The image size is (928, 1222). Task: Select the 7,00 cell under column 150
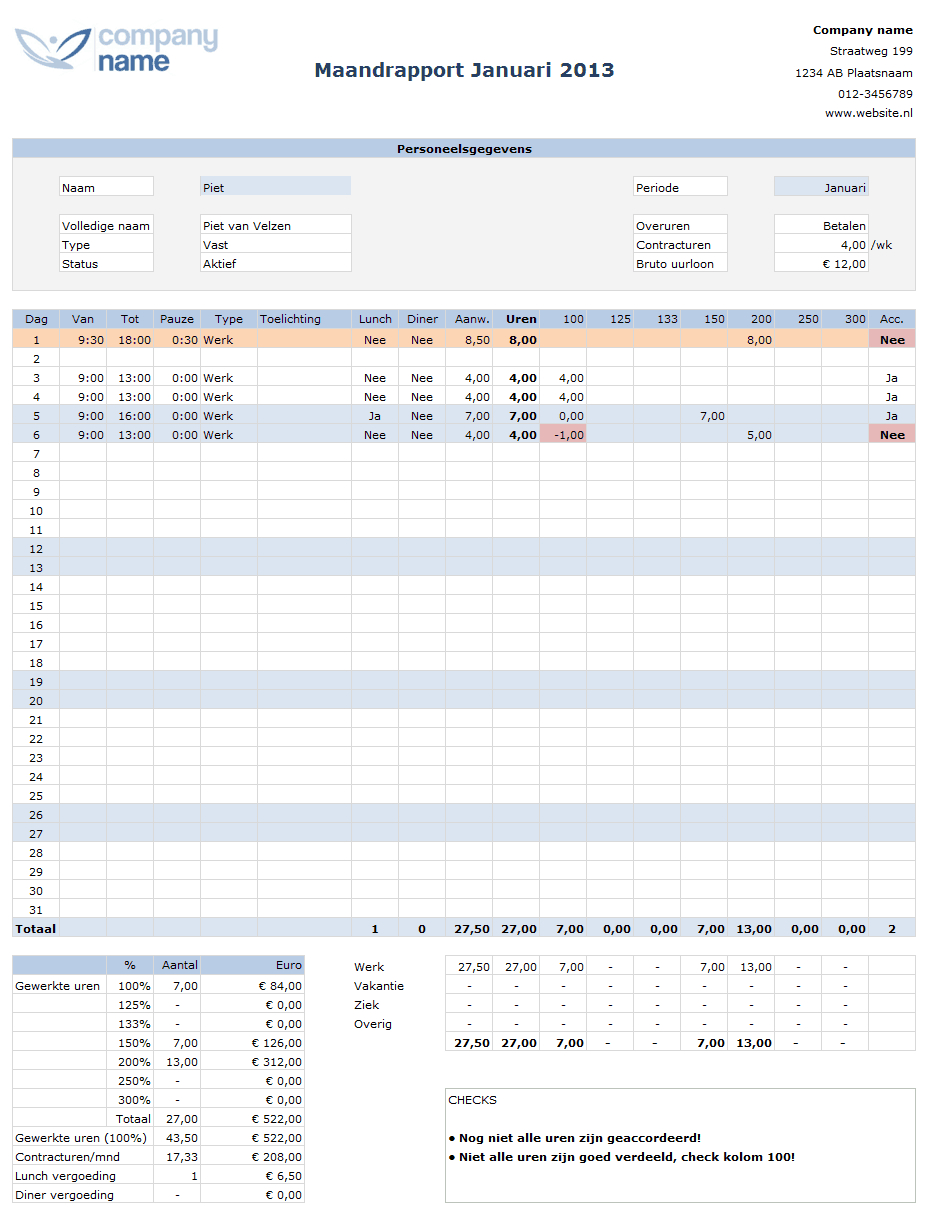point(704,415)
